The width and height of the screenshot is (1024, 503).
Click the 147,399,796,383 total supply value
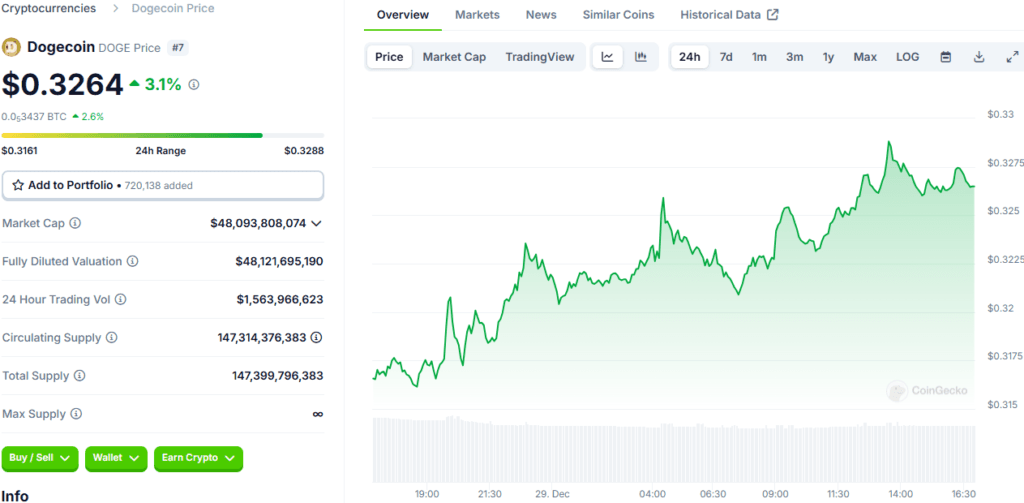[278, 376]
